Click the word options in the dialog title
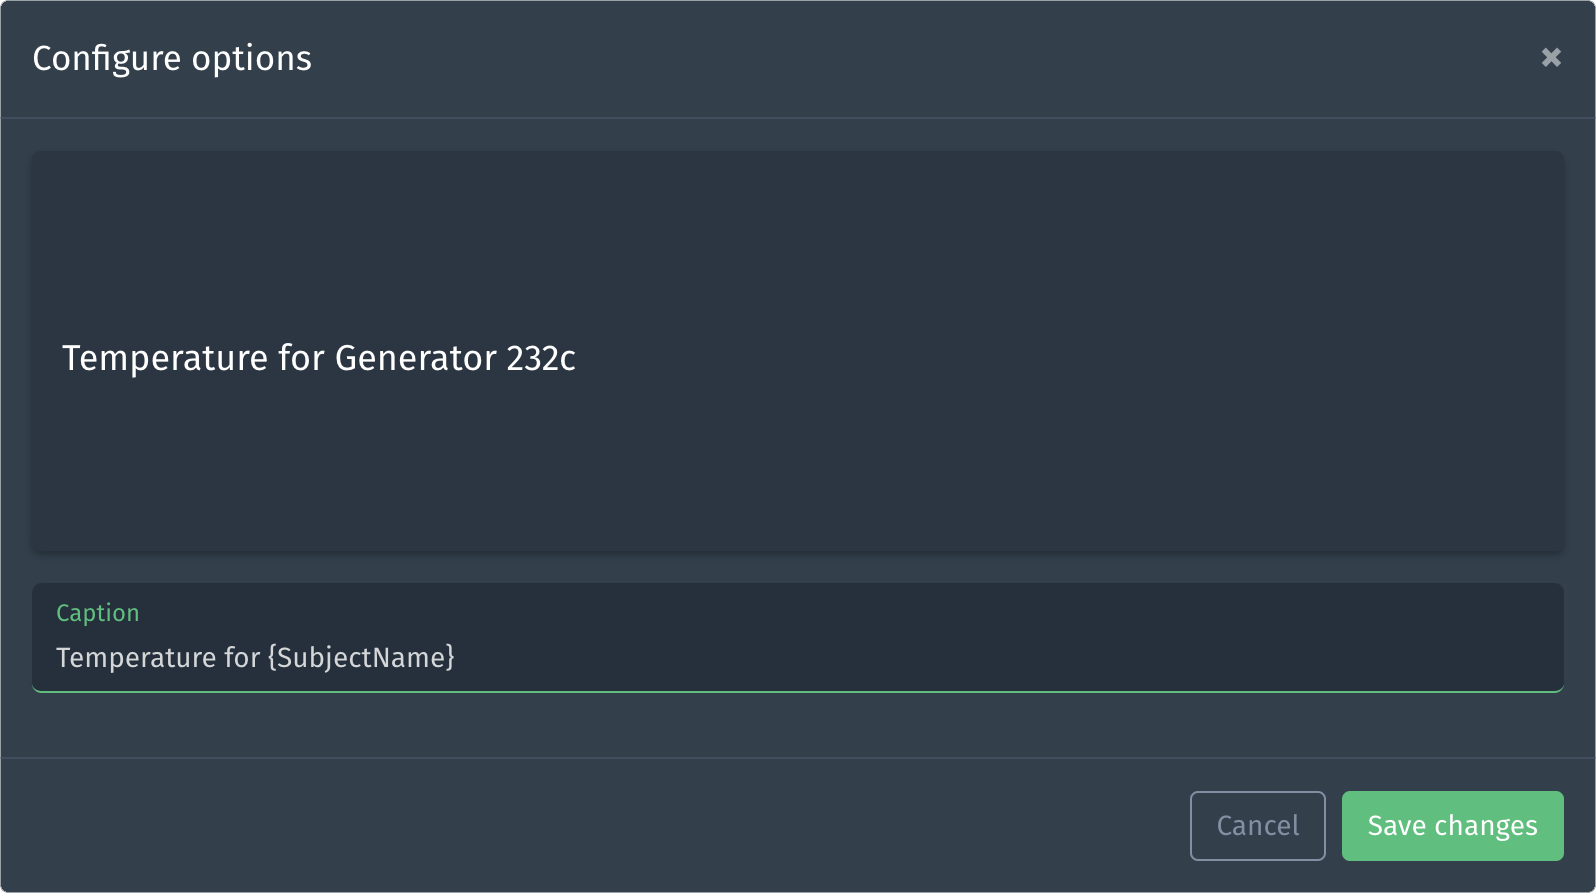The width and height of the screenshot is (1596, 893). tap(251, 58)
